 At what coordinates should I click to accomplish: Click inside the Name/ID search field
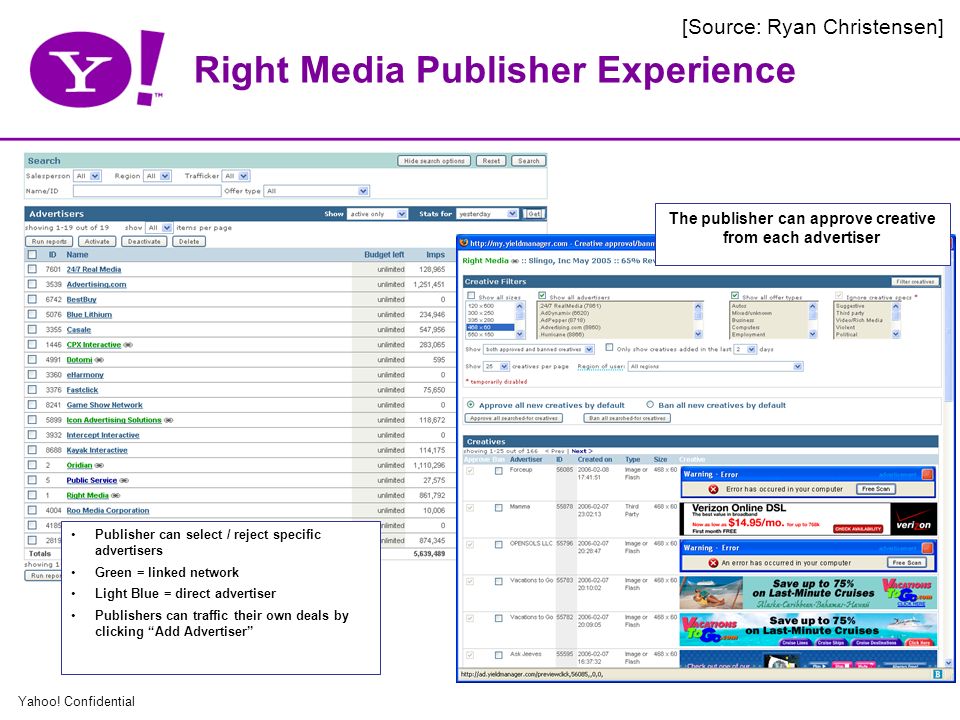[147, 191]
